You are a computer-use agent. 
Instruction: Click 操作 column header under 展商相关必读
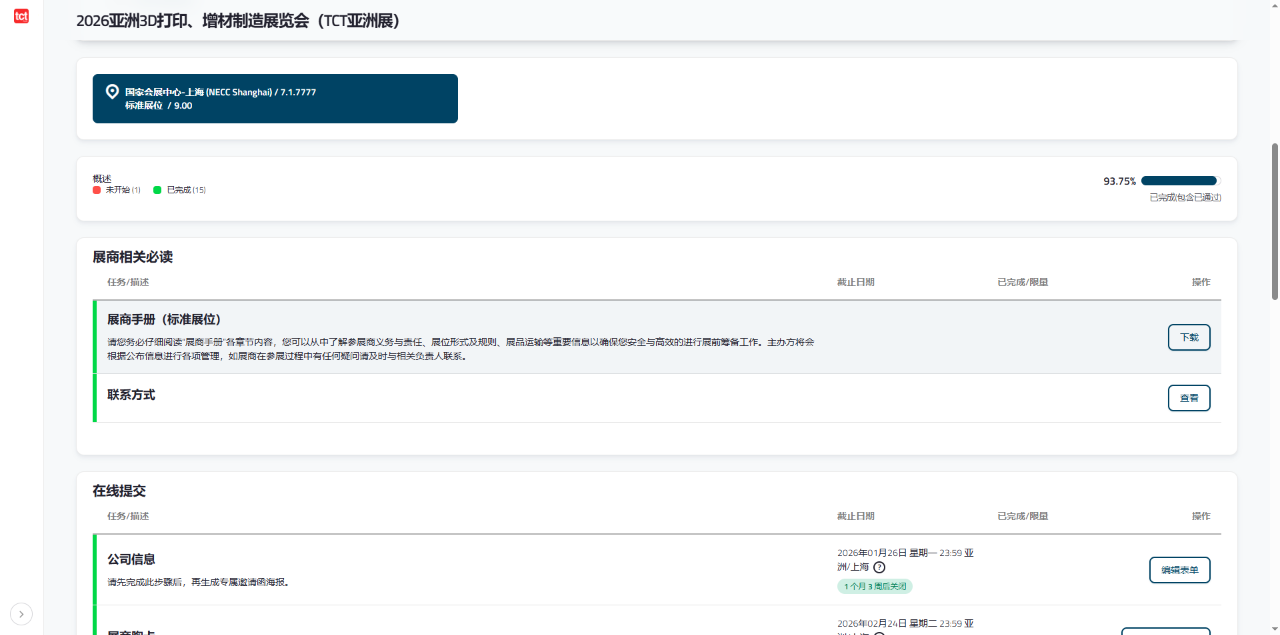(1200, 282)
